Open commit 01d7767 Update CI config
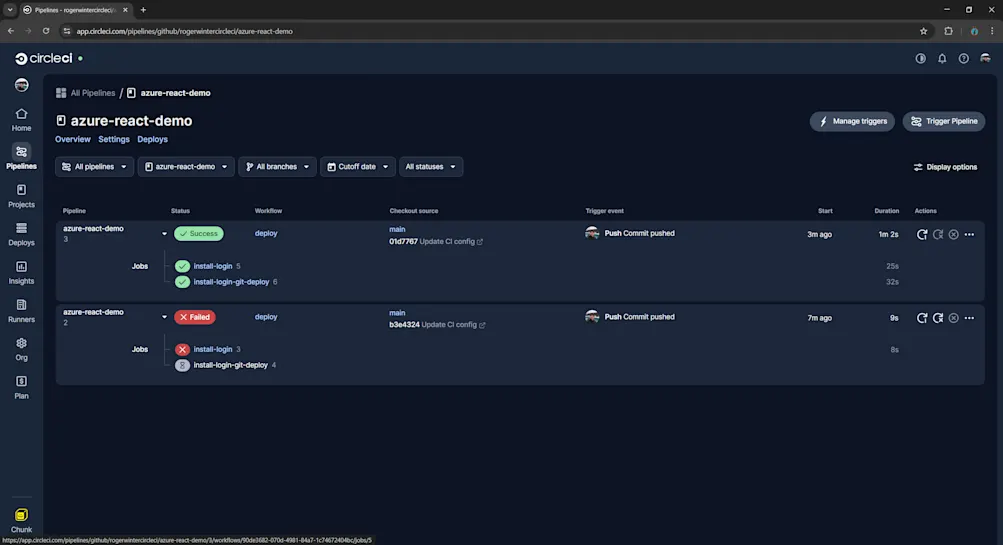1003x545 pixels. click(x=436, y=241)
